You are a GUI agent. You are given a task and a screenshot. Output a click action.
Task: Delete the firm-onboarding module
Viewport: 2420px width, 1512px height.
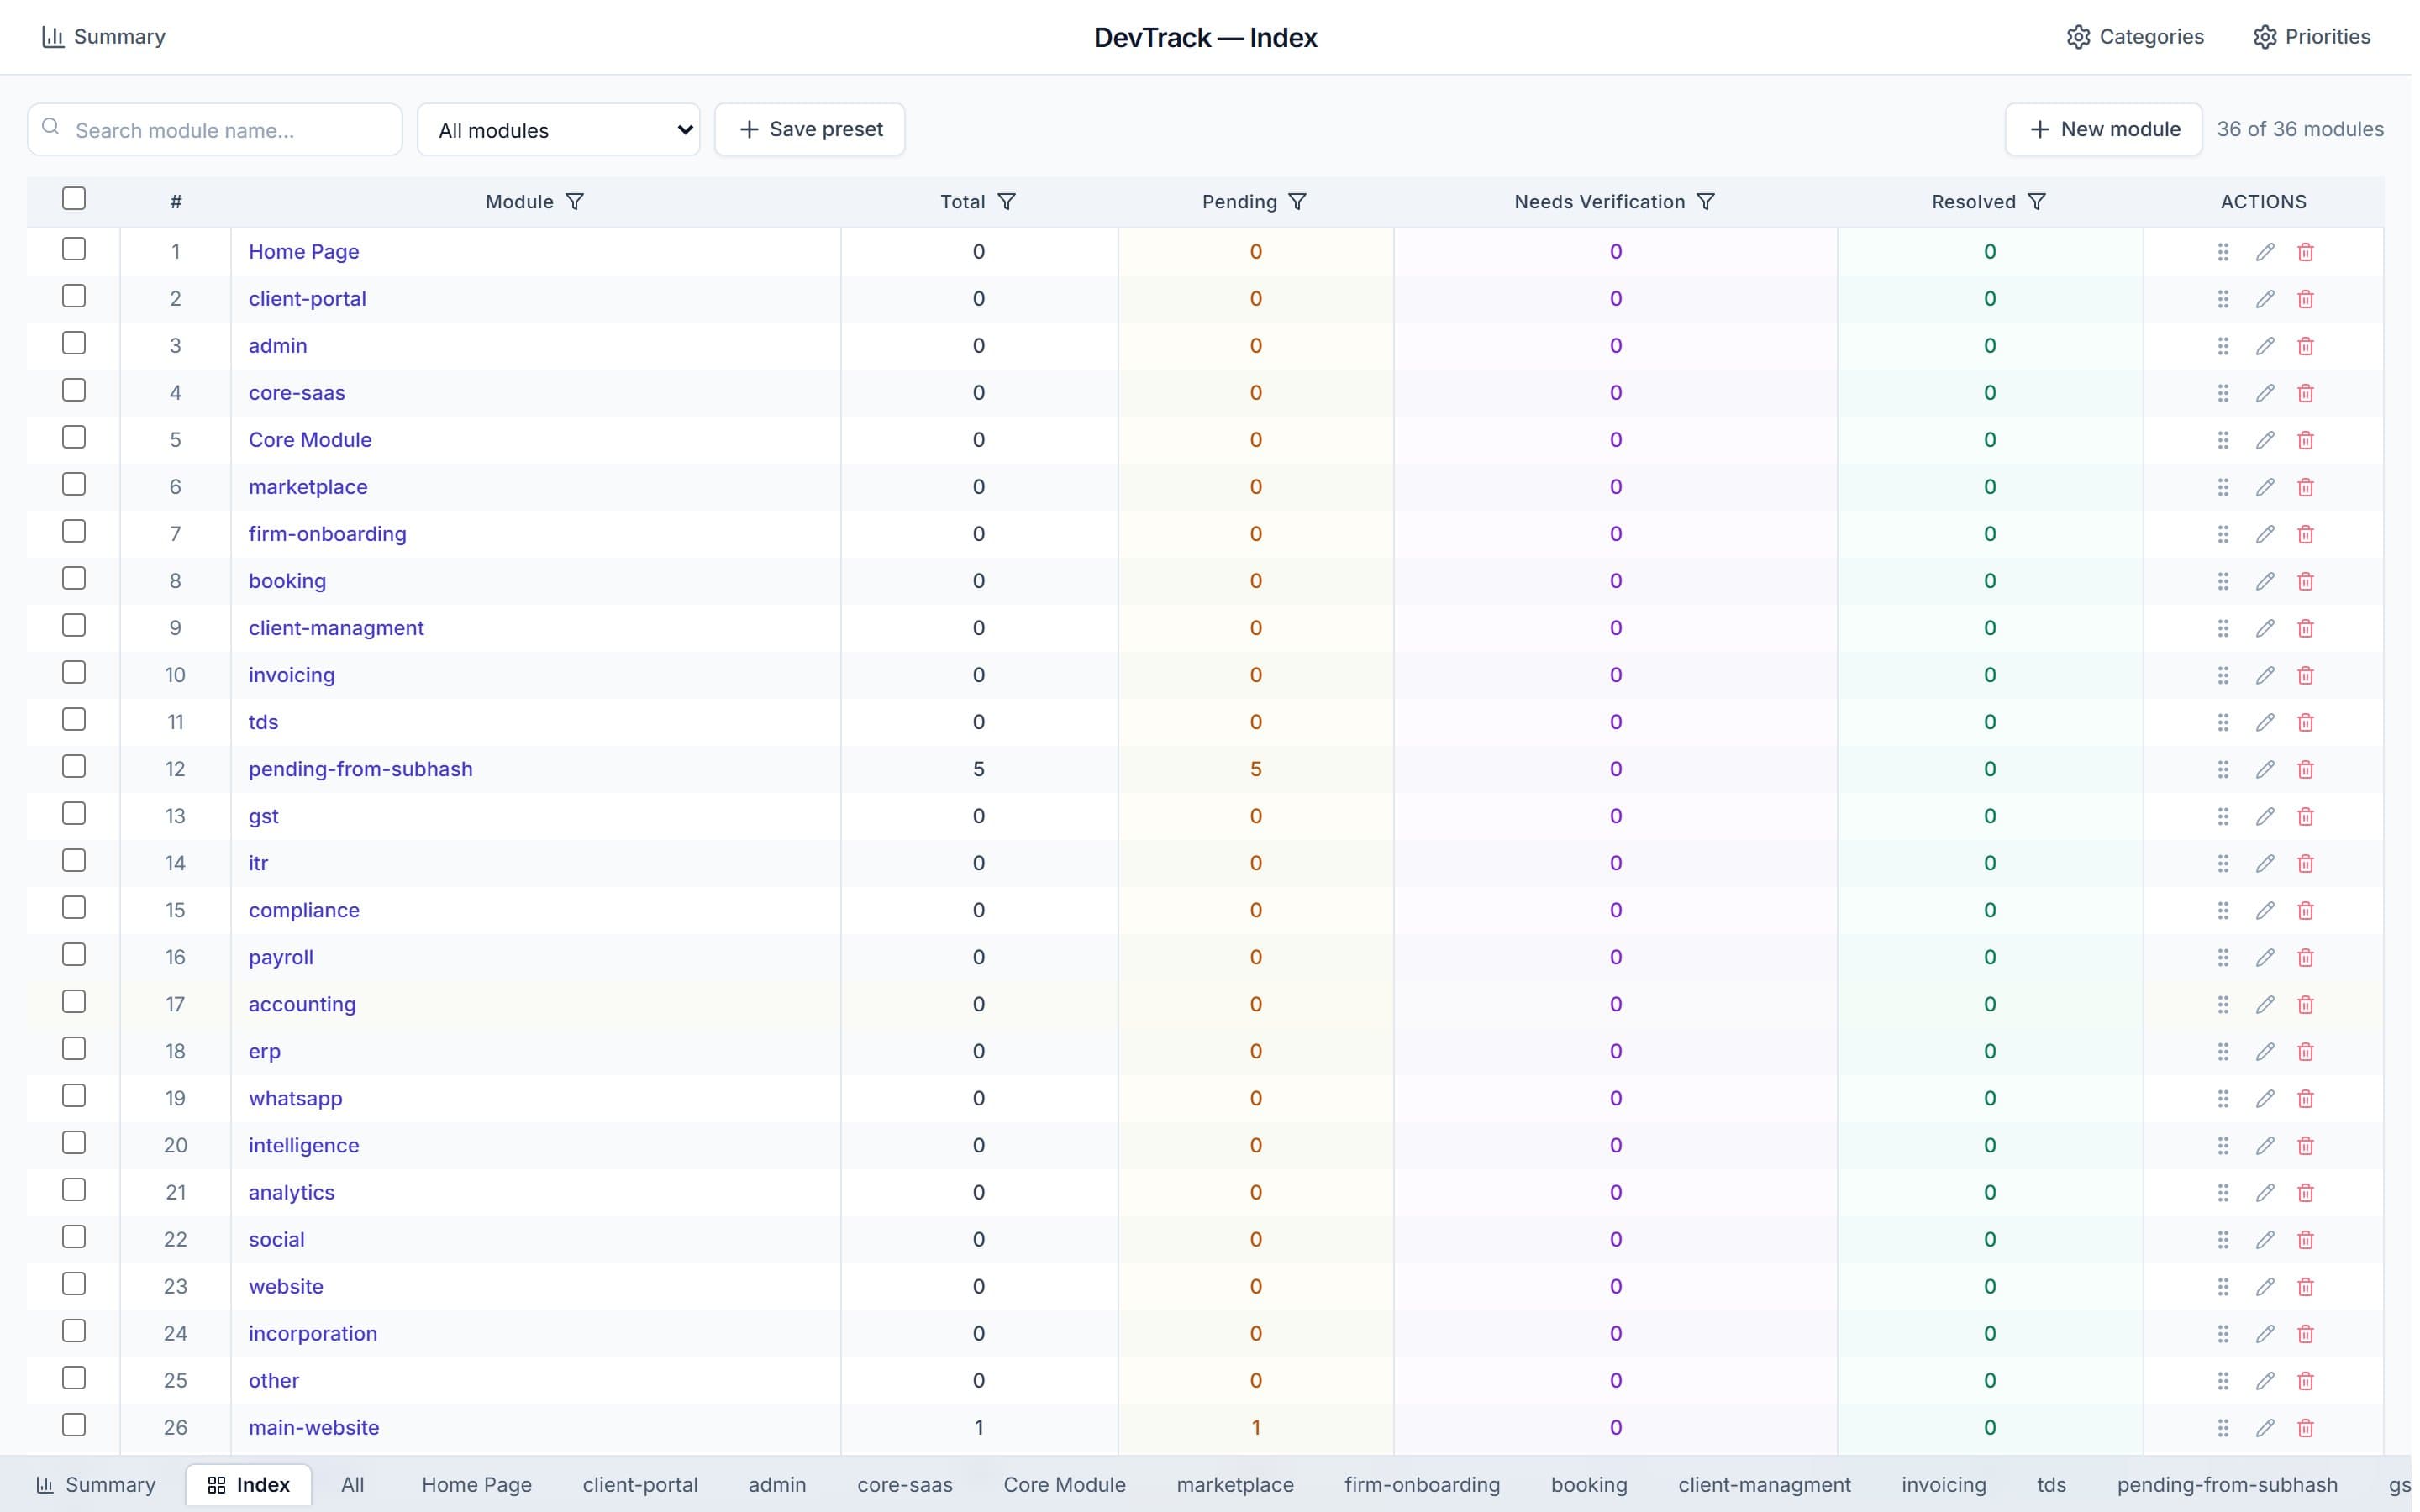2305,534
